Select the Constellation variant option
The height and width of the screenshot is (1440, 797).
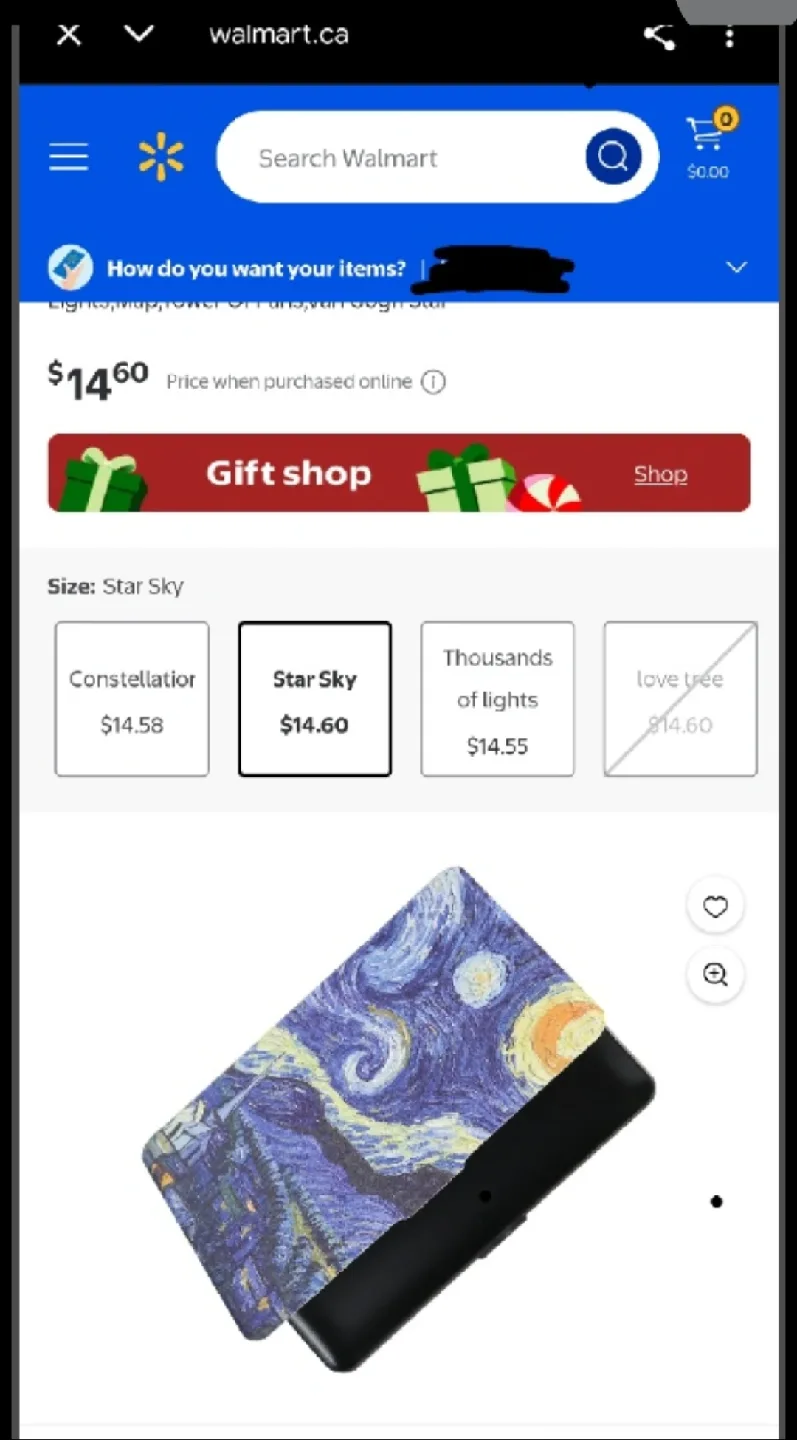(132, 699)
